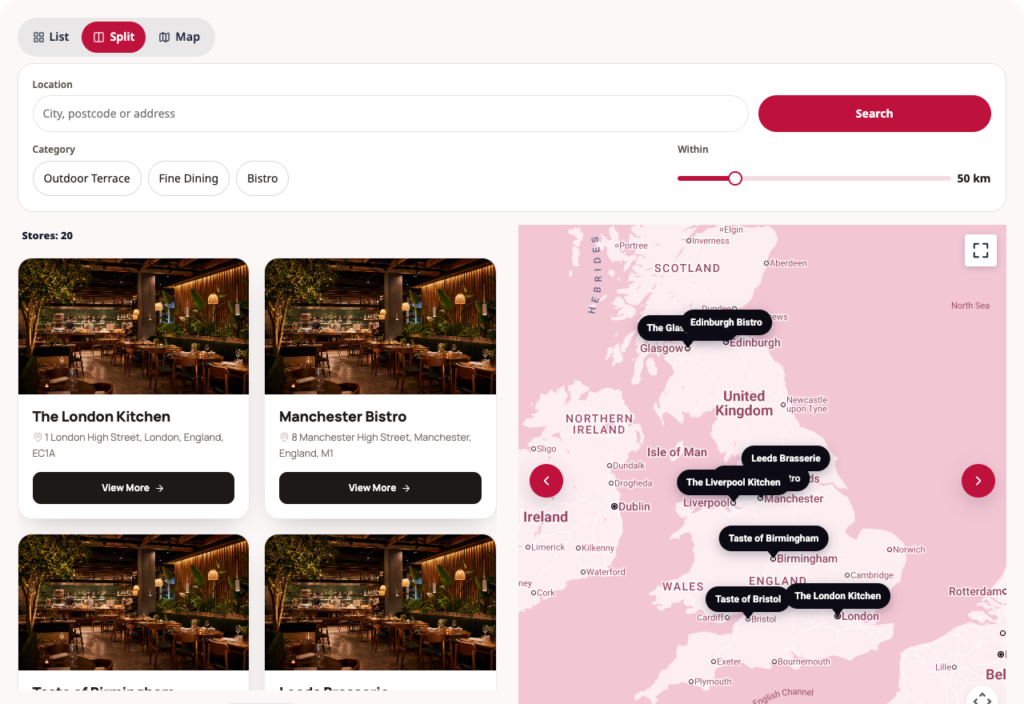Click The London Kitchen map marker
1024x704 pixels.
pyautogui.click(x=837, y=596)
